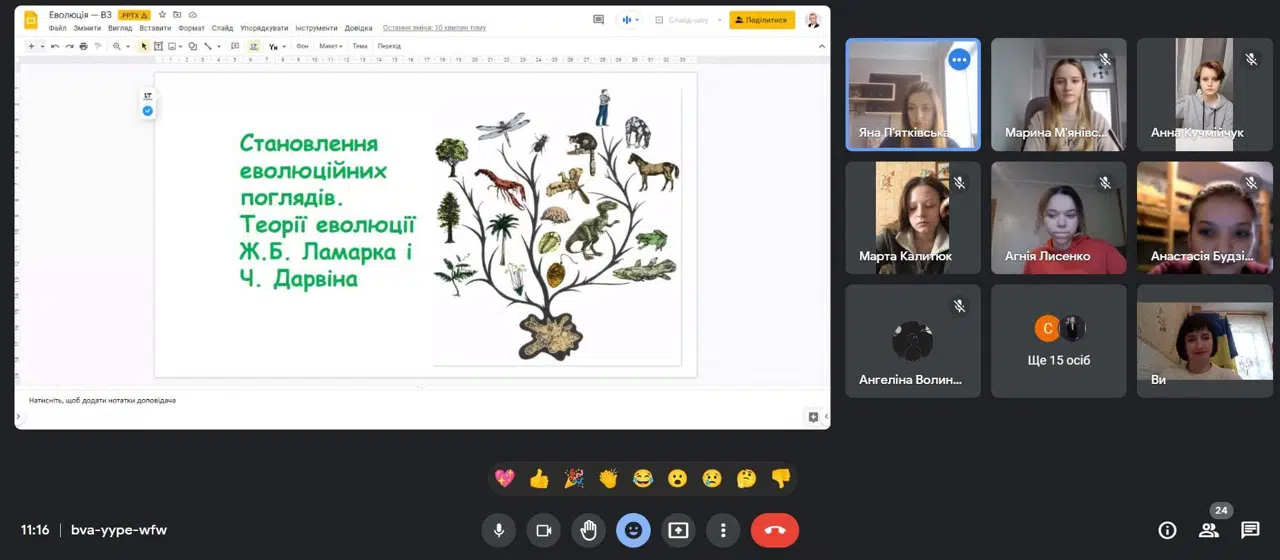Open the input tools Ук button
The height and width of the screenshot is (560, 1280).
(x=273, y=46)
